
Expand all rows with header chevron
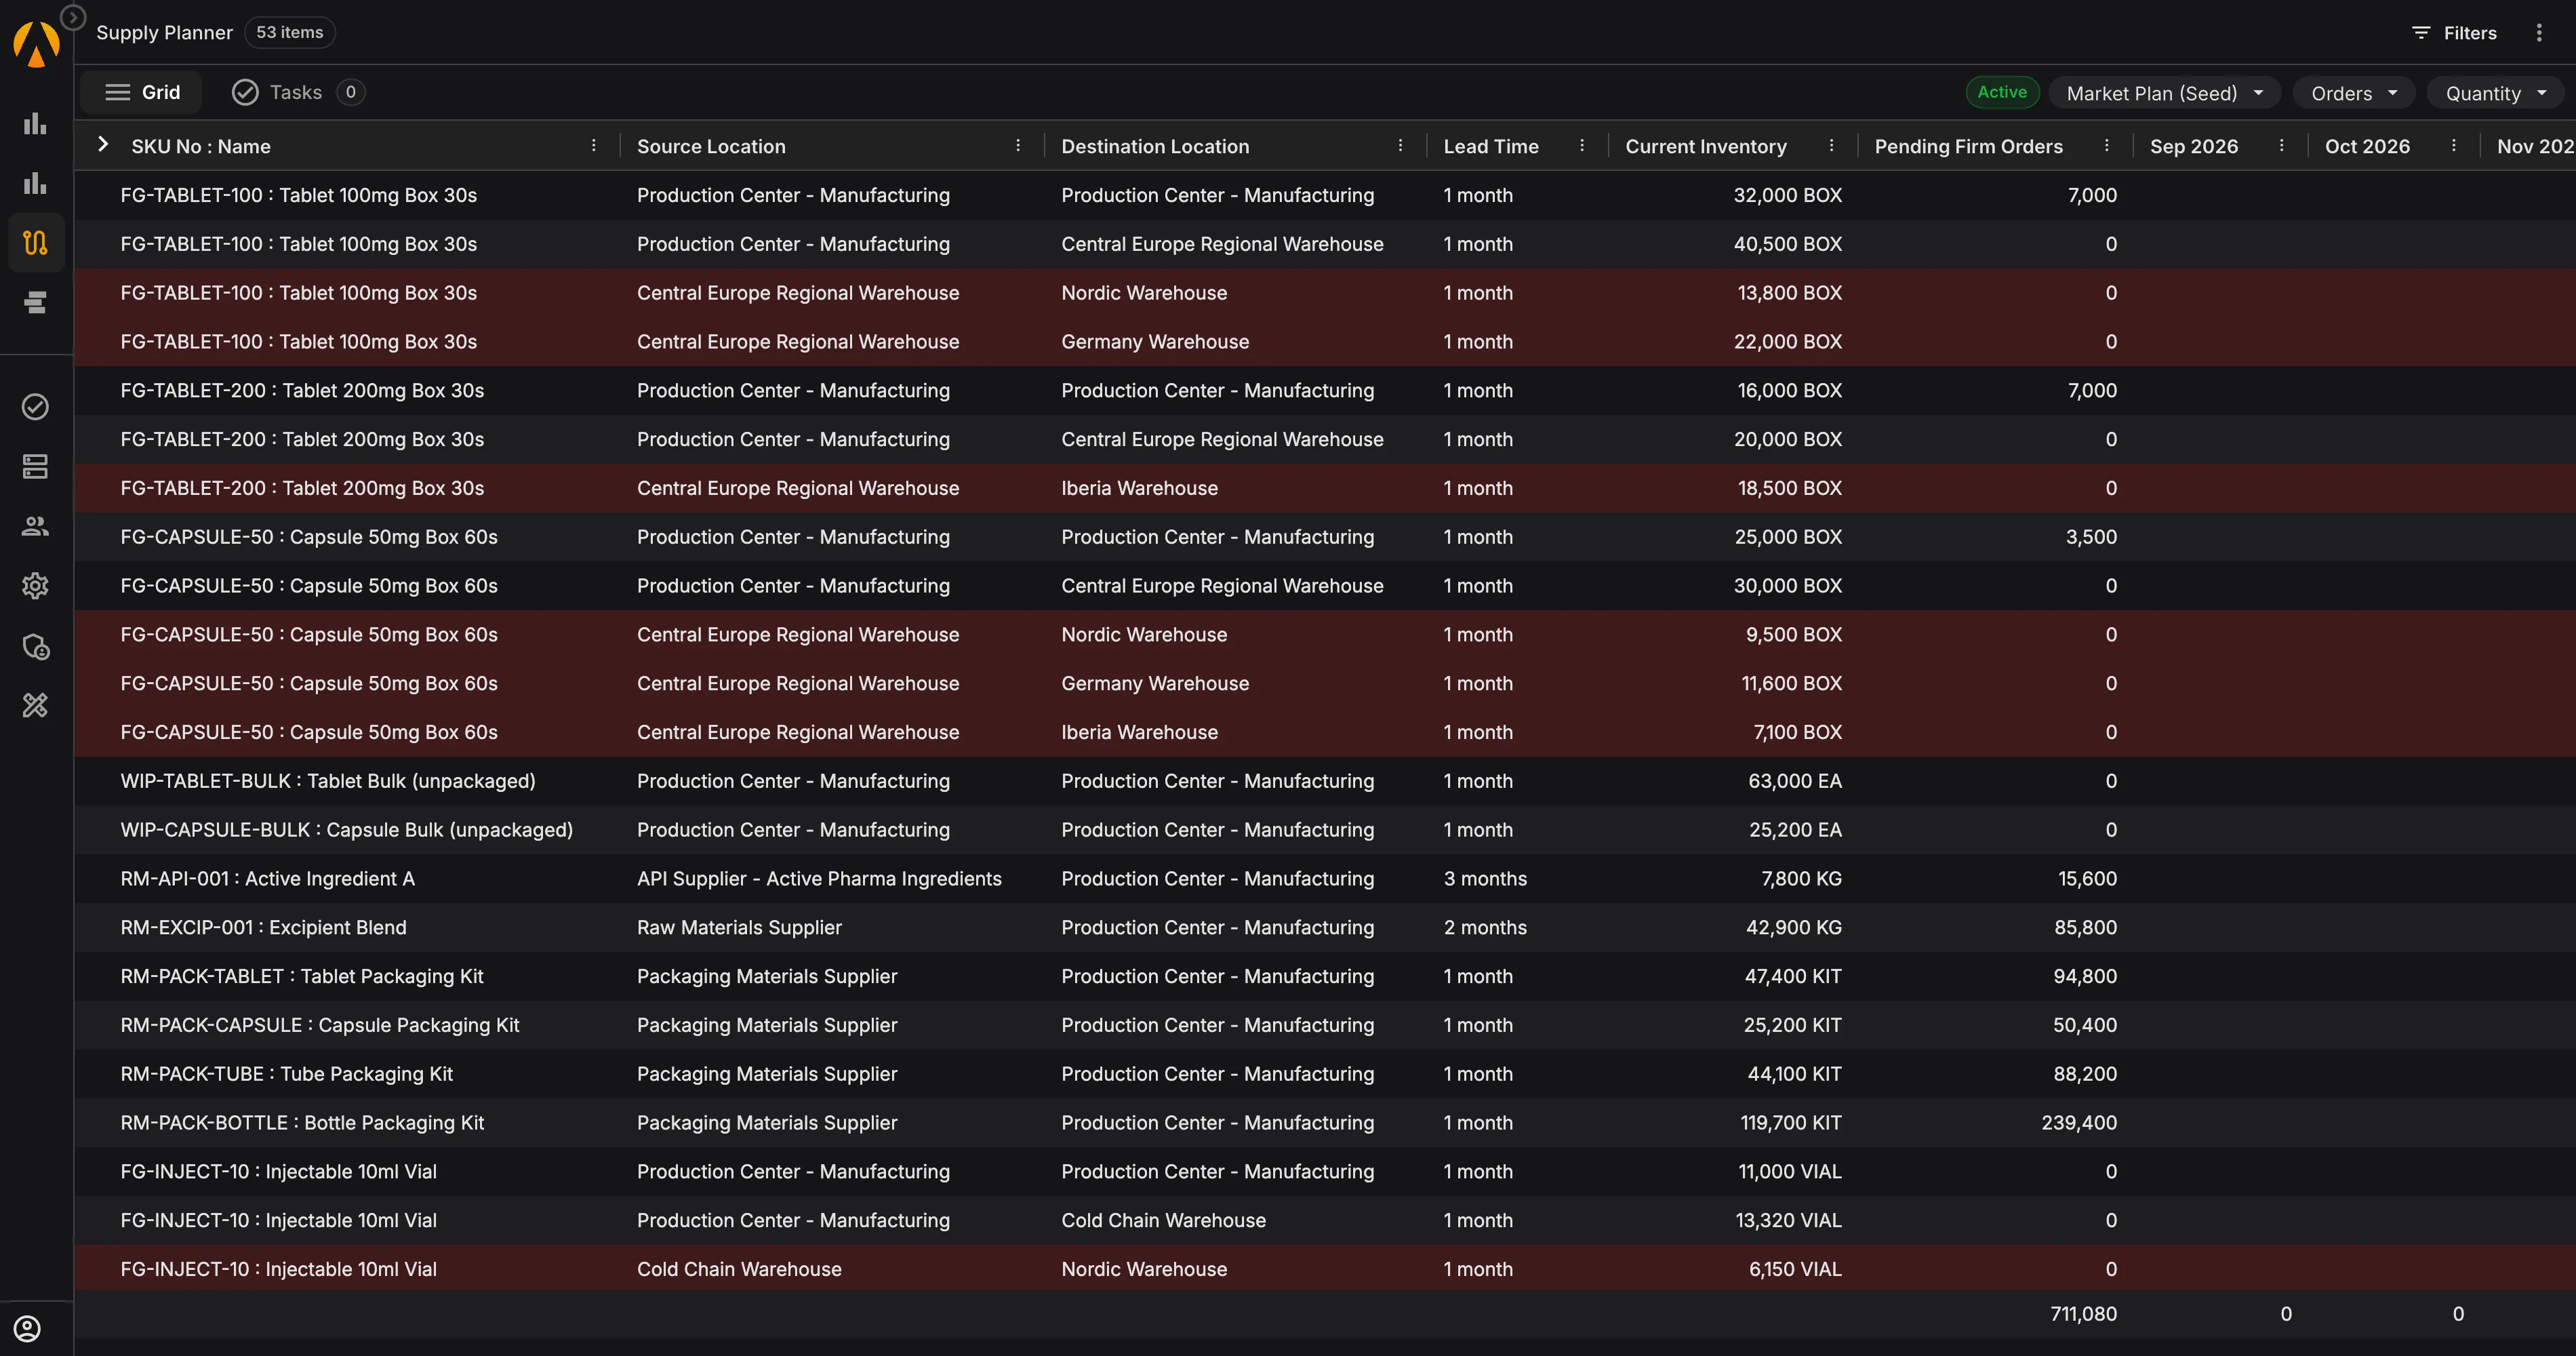[x=103, y=145]
